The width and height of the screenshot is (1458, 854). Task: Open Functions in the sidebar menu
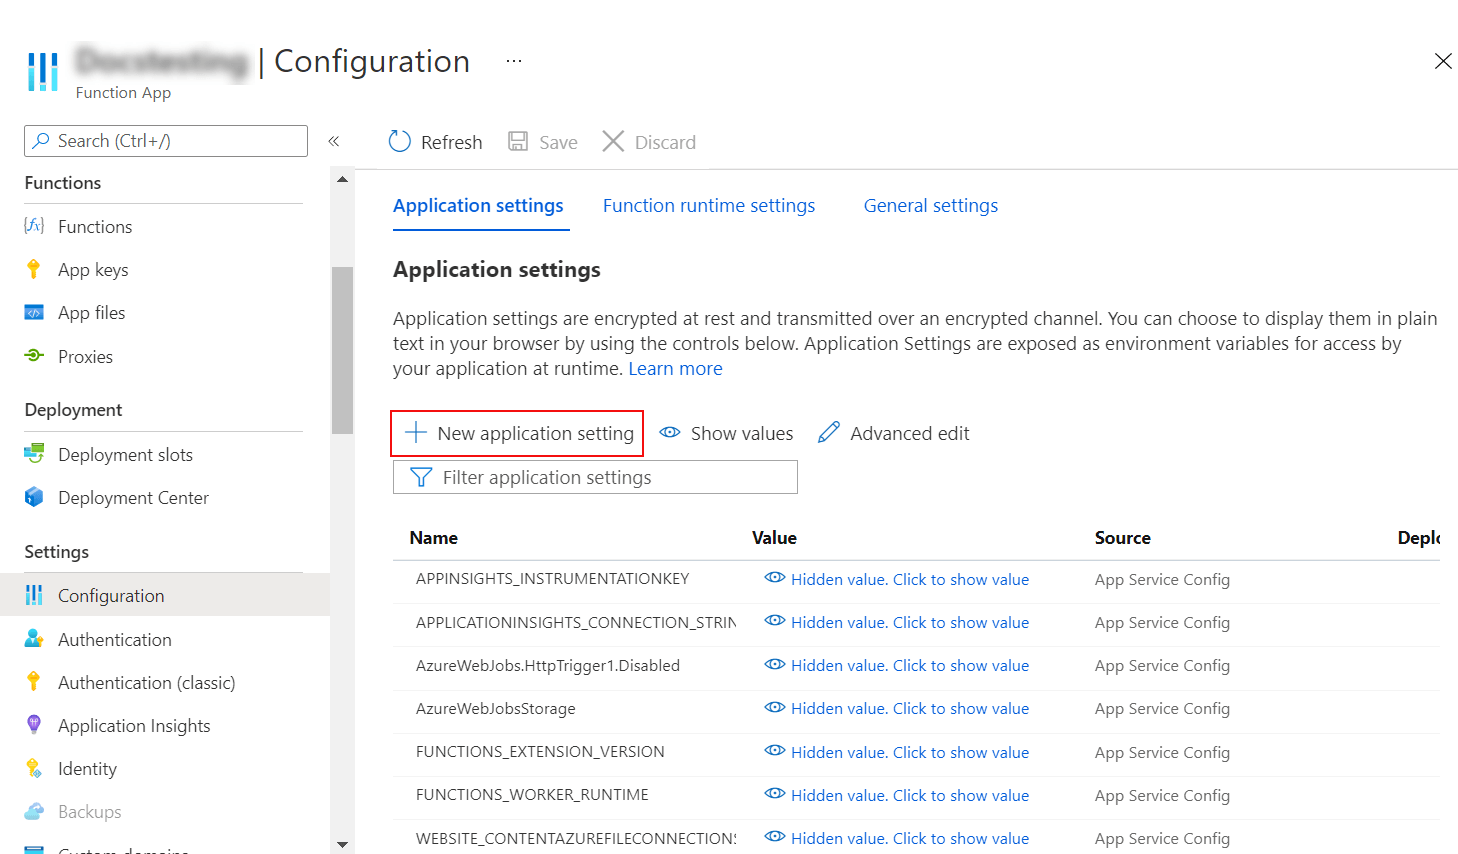(x=95, y=227)
